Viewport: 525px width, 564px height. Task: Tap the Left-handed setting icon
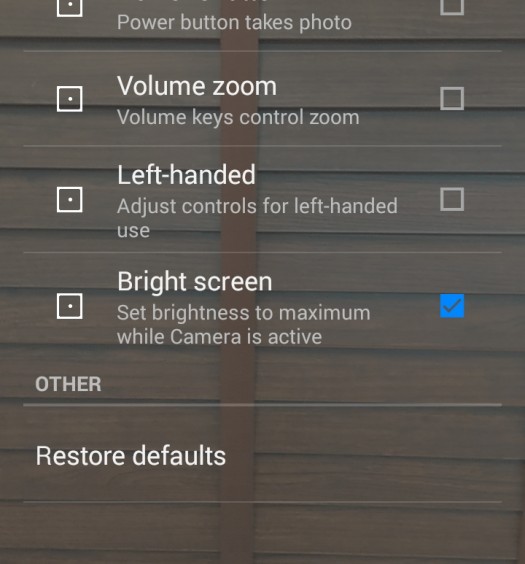click(x=70, y=199)
